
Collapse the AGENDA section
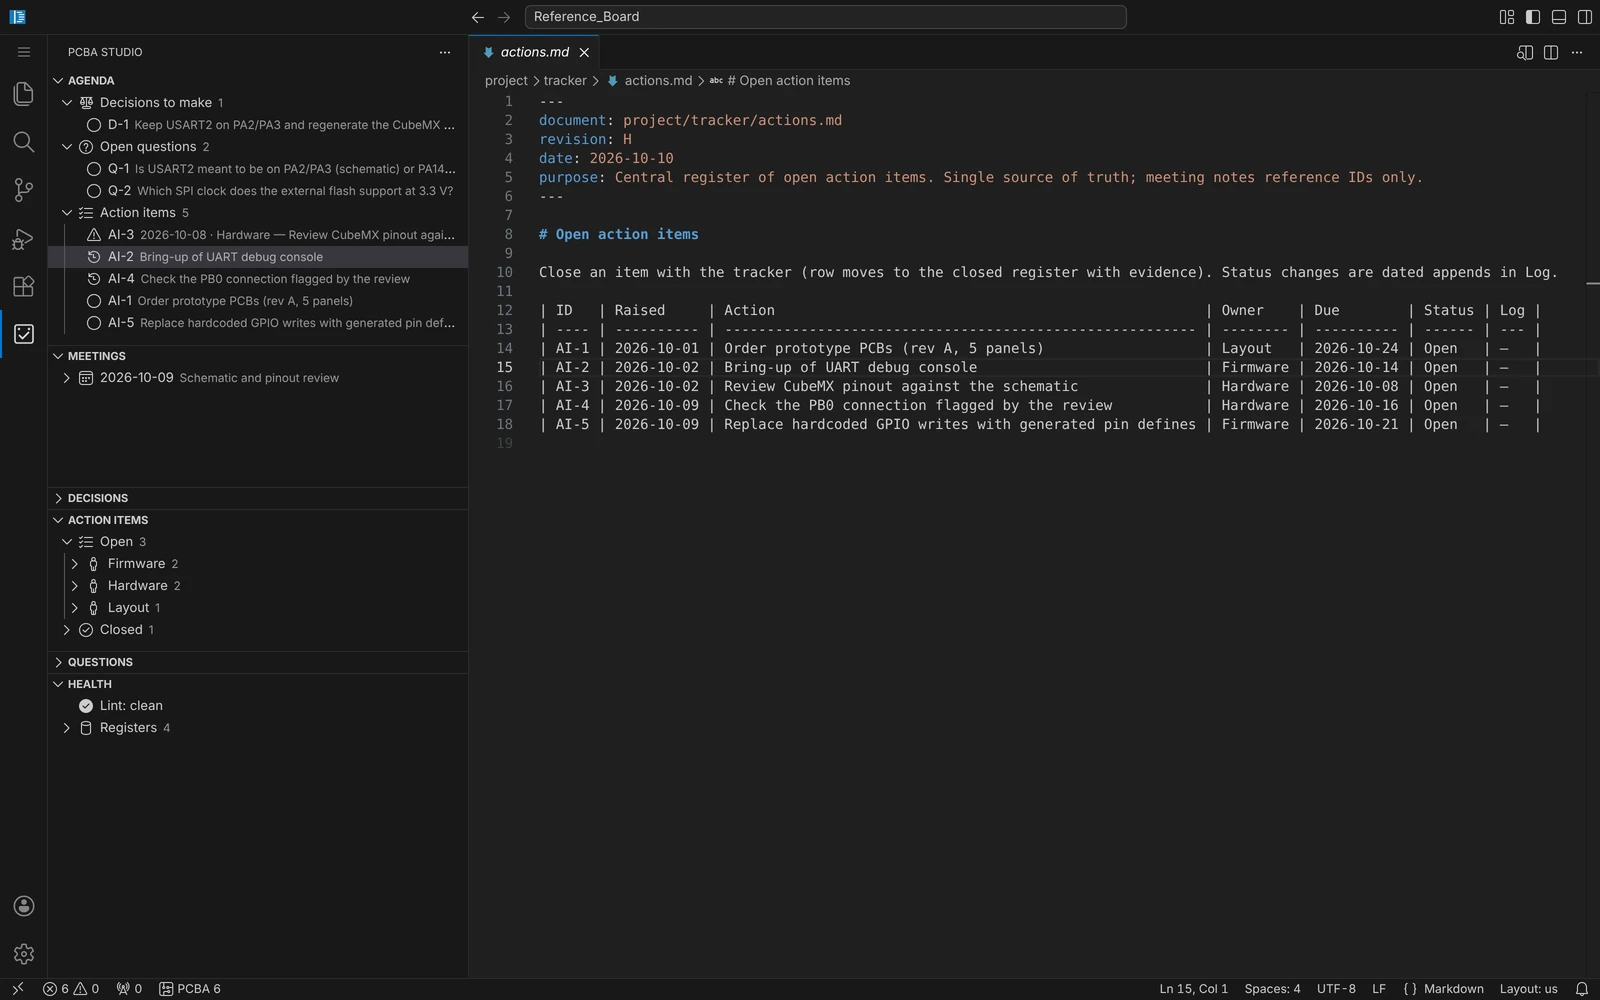(58, 80)
